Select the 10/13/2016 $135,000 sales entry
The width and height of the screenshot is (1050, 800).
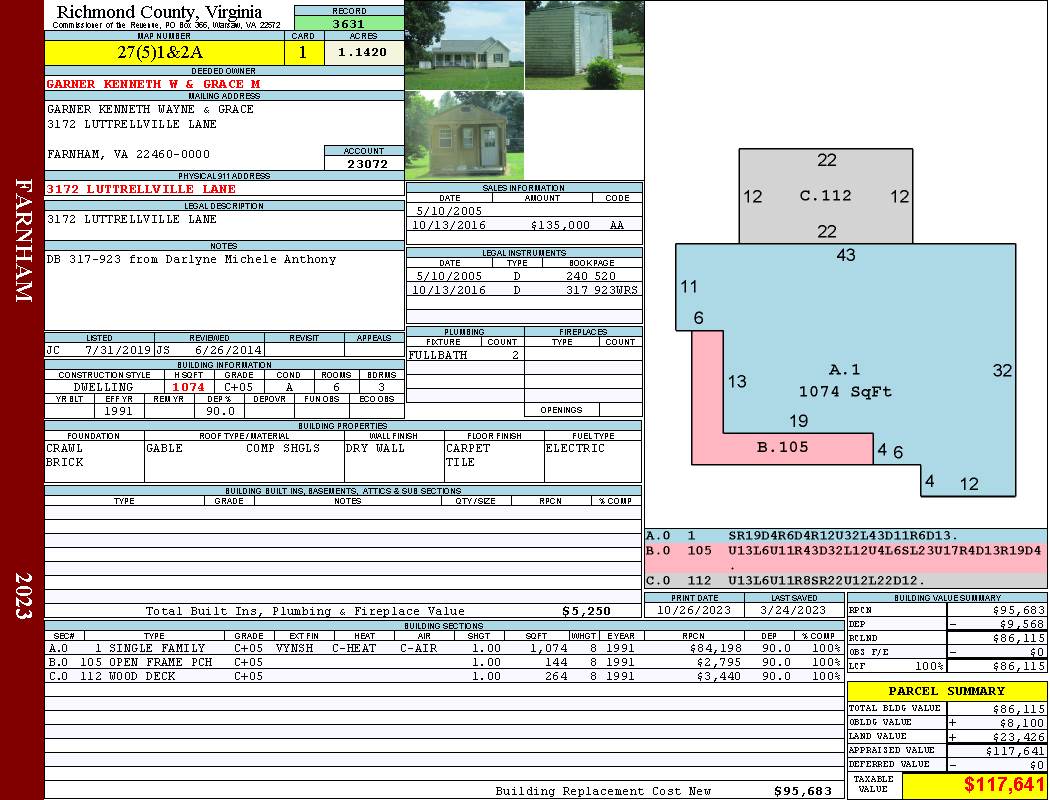click(524, 225)
